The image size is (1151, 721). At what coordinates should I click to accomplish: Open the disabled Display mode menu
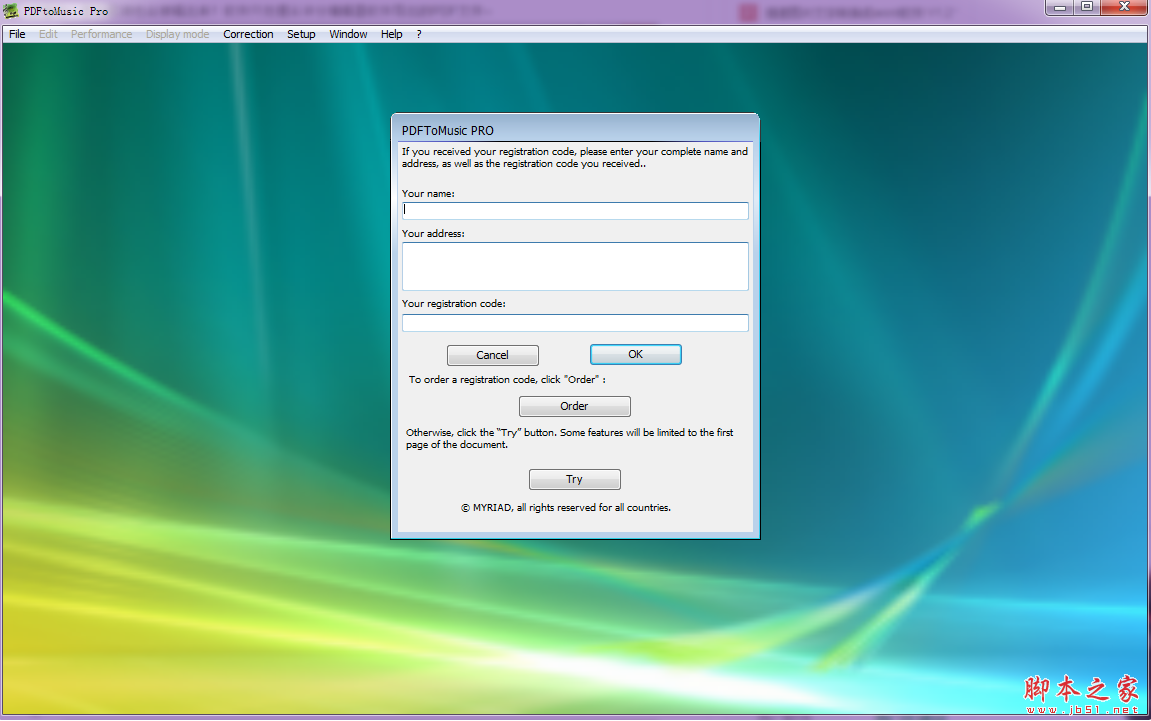[x=177, y=35]
